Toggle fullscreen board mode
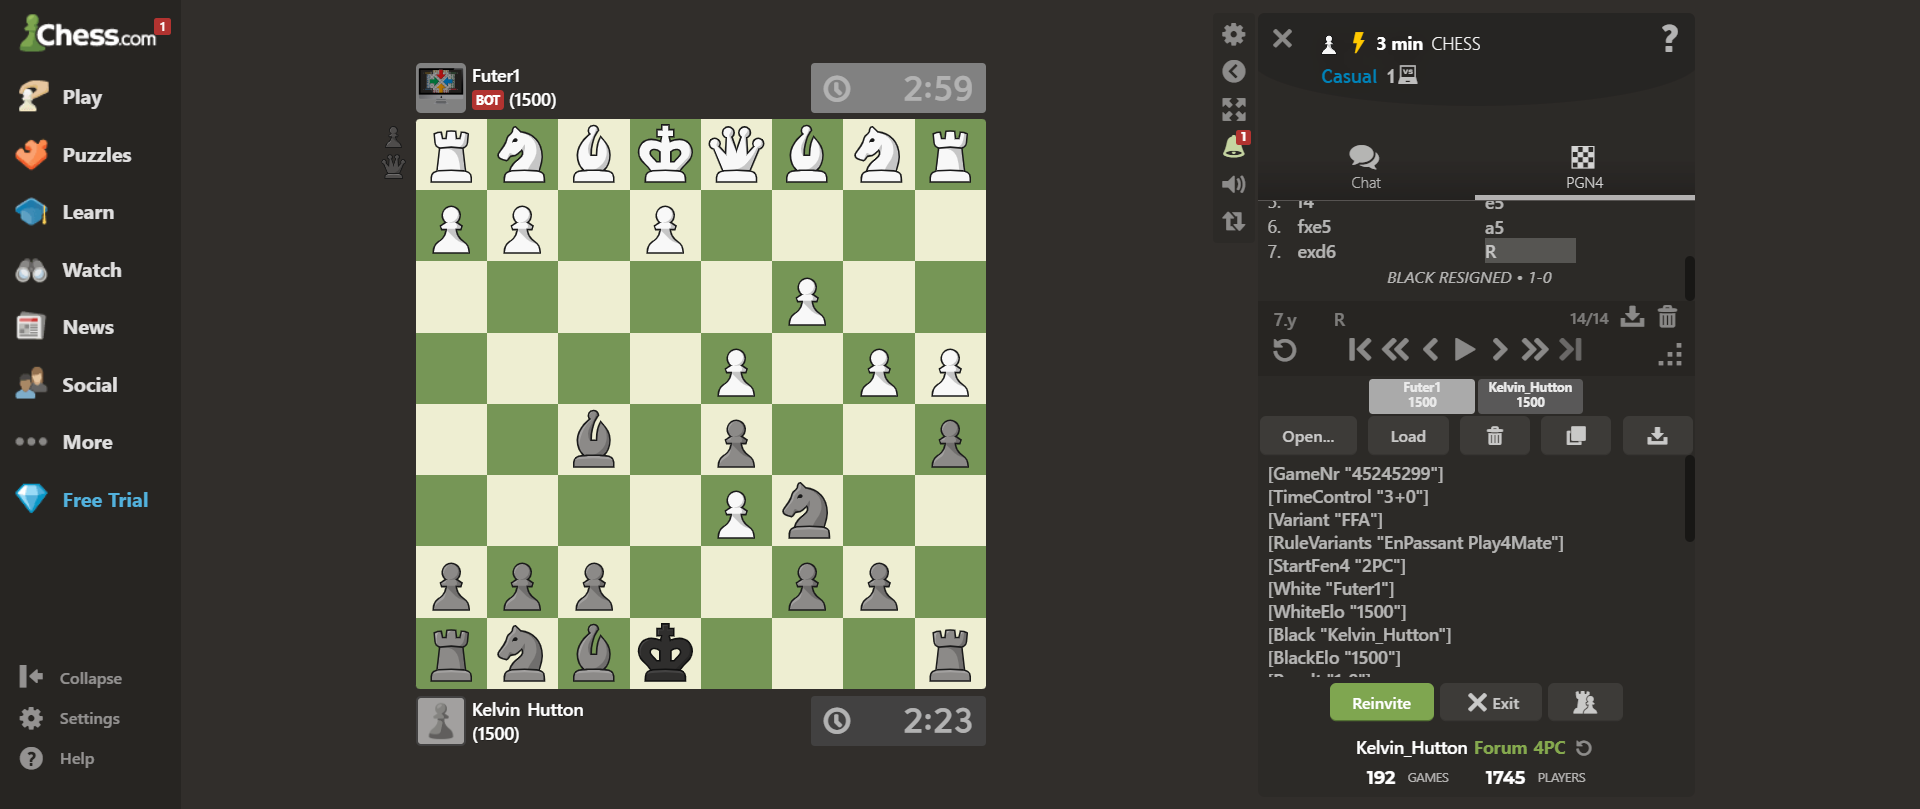This screenshot has height=809, width=1920. pyautogui.click(x=1234, y=109)
